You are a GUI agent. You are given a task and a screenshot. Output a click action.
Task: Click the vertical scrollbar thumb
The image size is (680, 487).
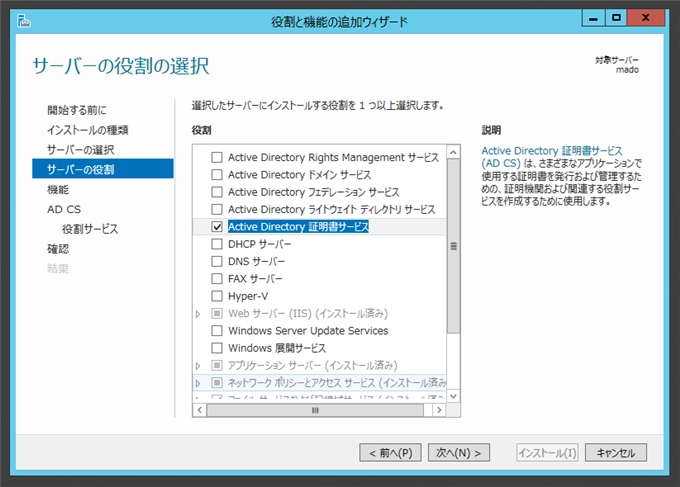[453, 246]
